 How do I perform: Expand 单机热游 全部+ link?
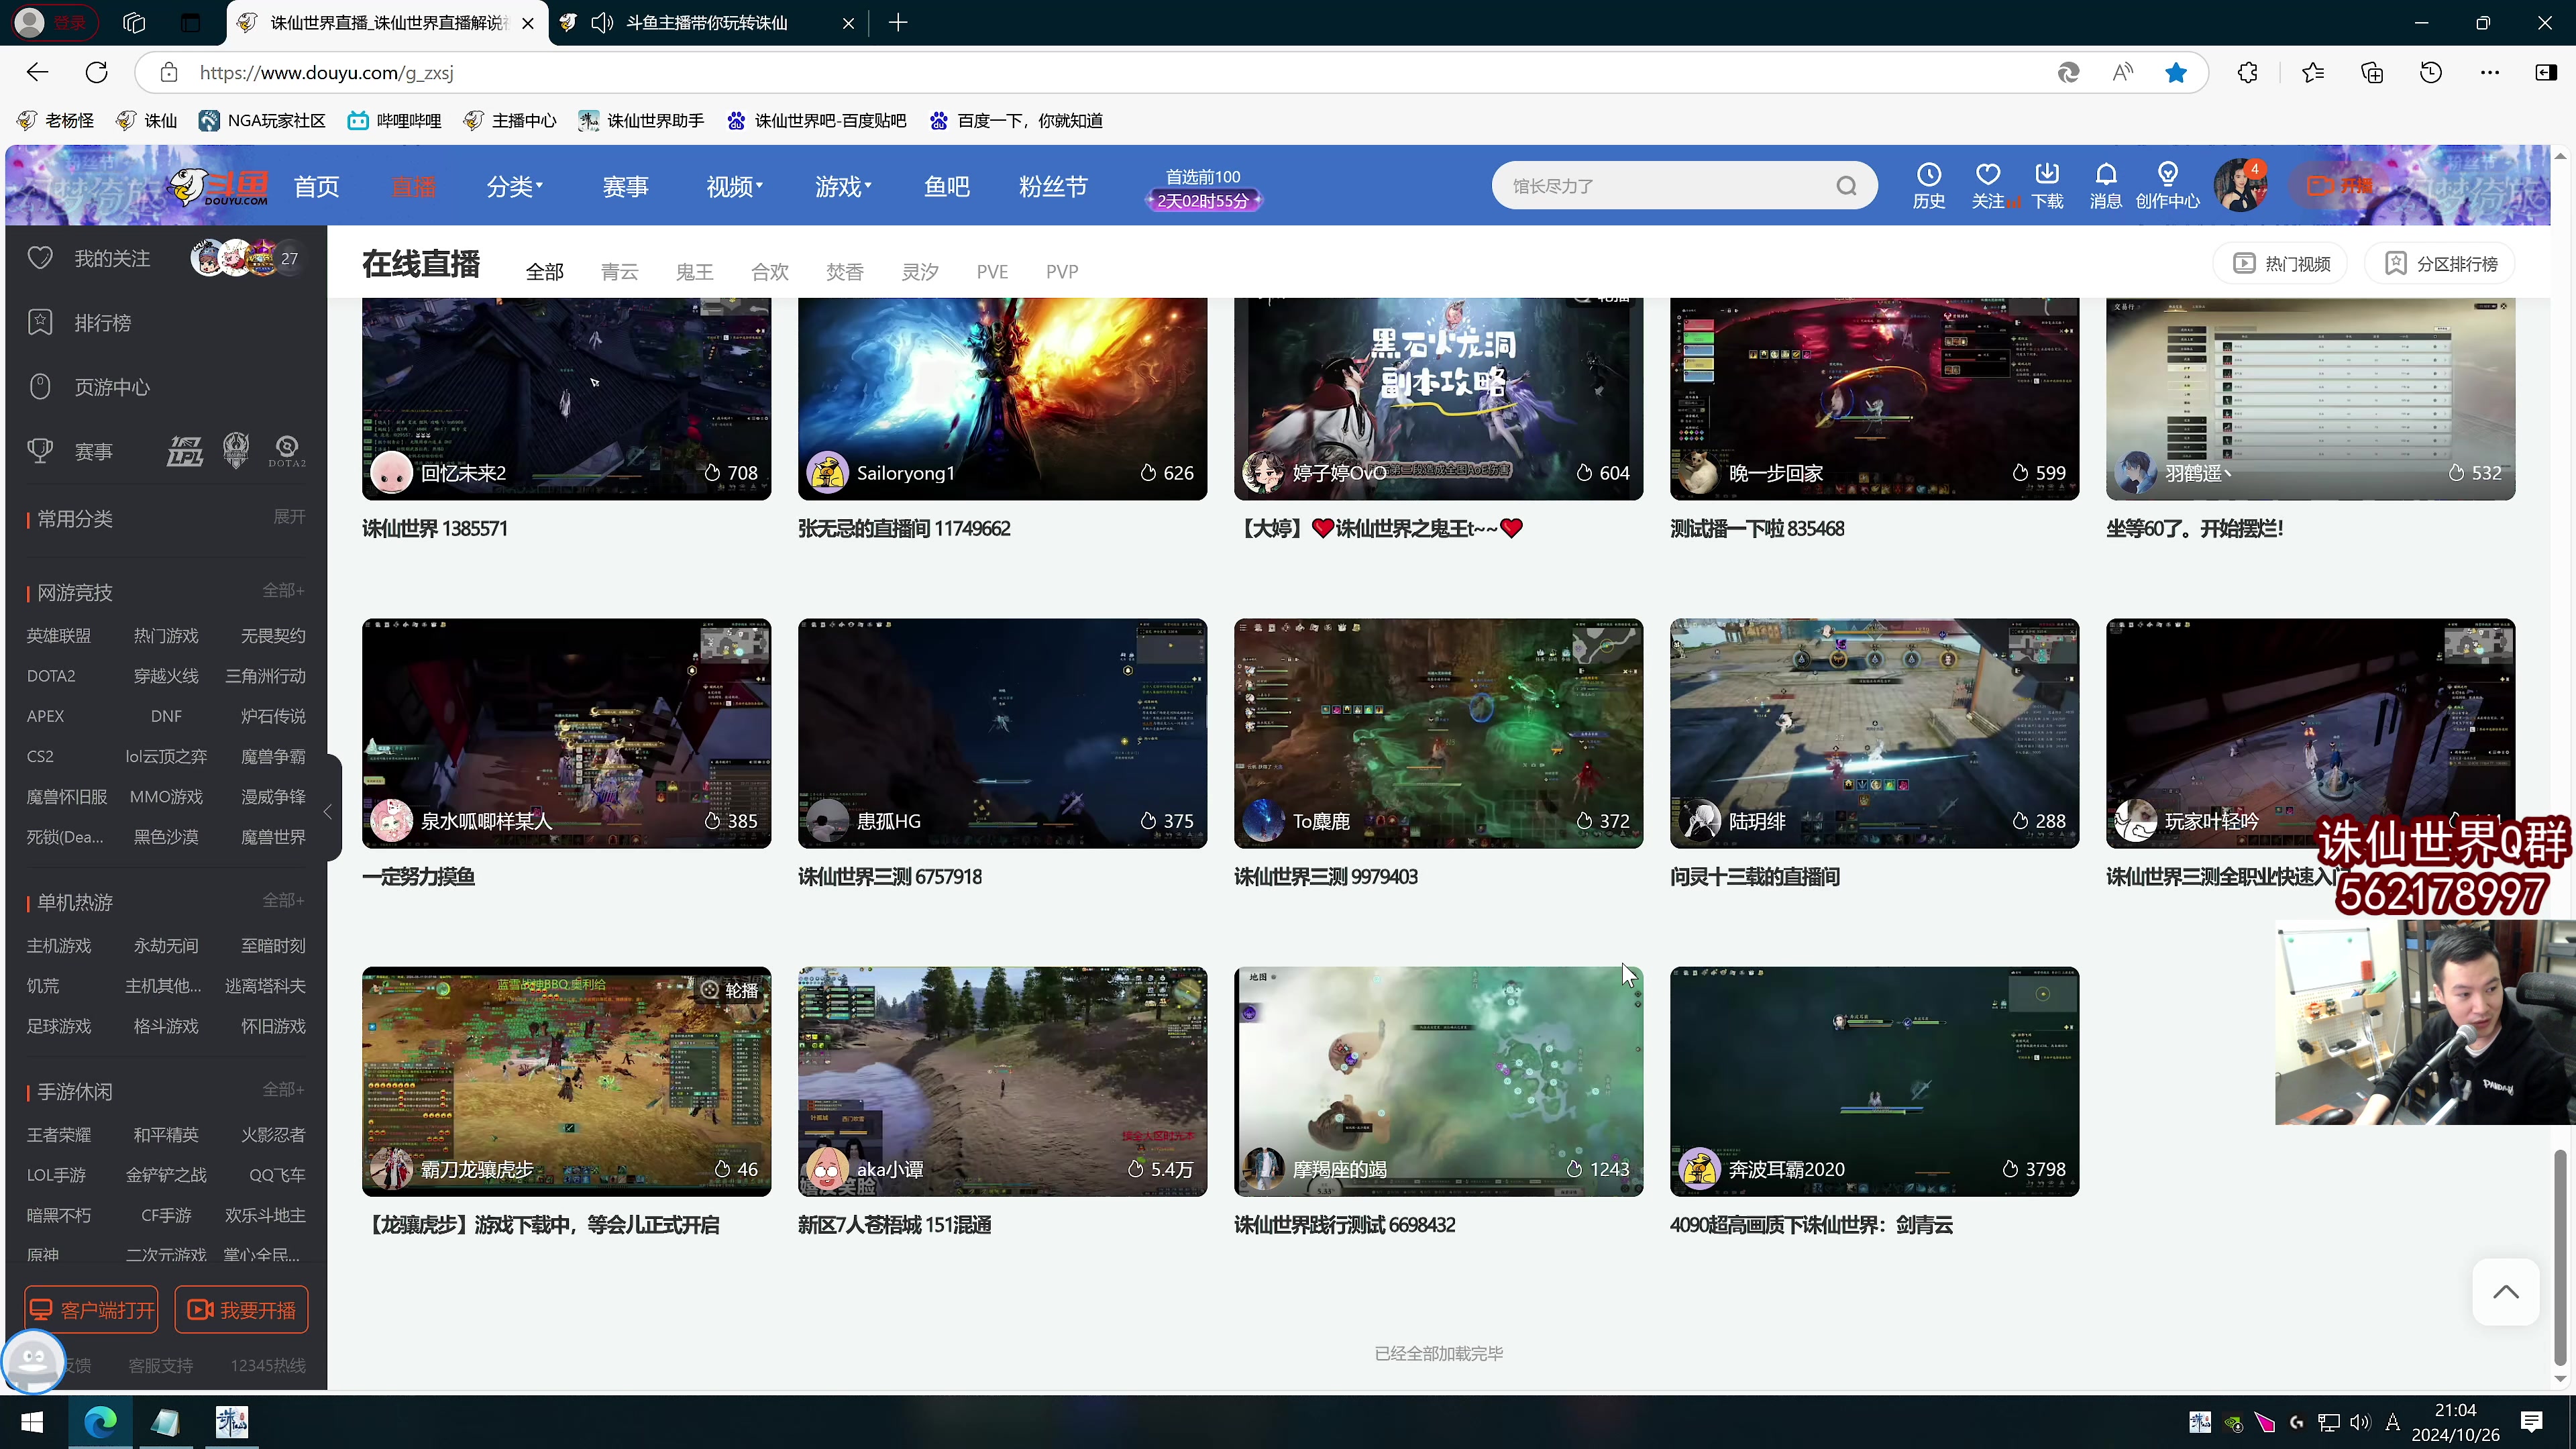point(283,901)
